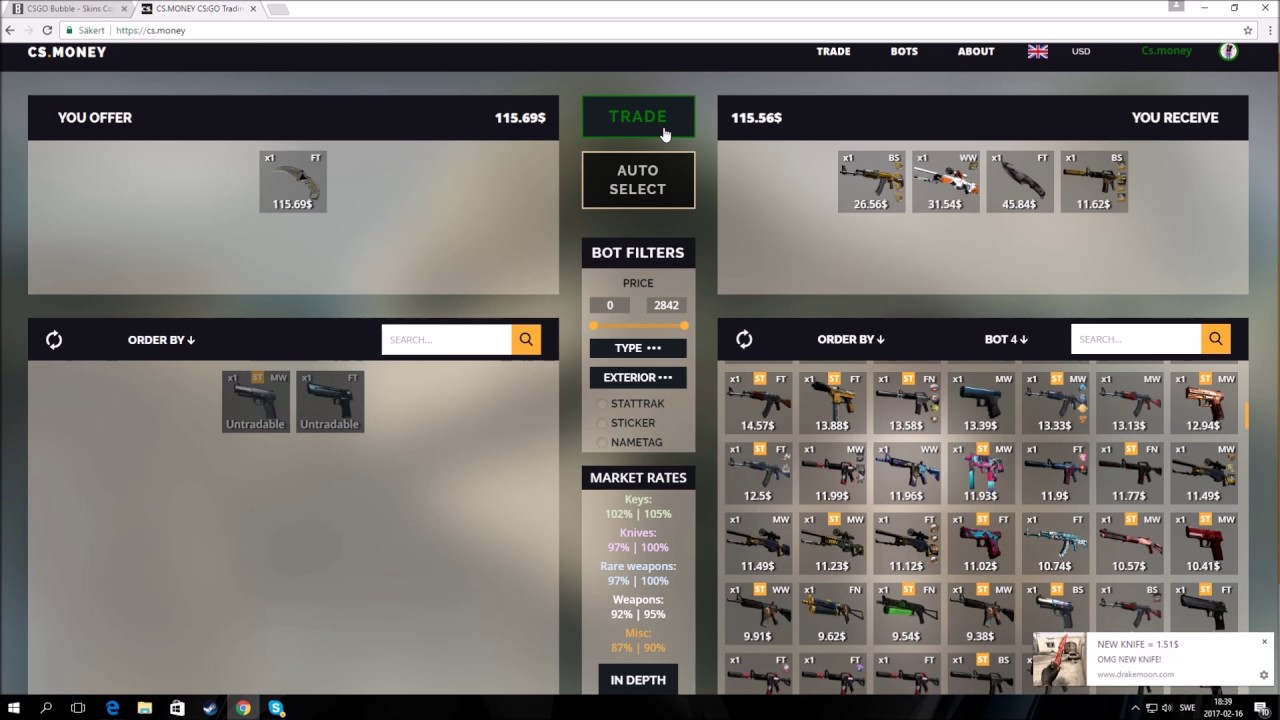This screenshot has width=1280, height=720.
Task: Remove the 26.56$ AK-47 from receive panel
Action: pyautogui.click(x=871, y=182)
